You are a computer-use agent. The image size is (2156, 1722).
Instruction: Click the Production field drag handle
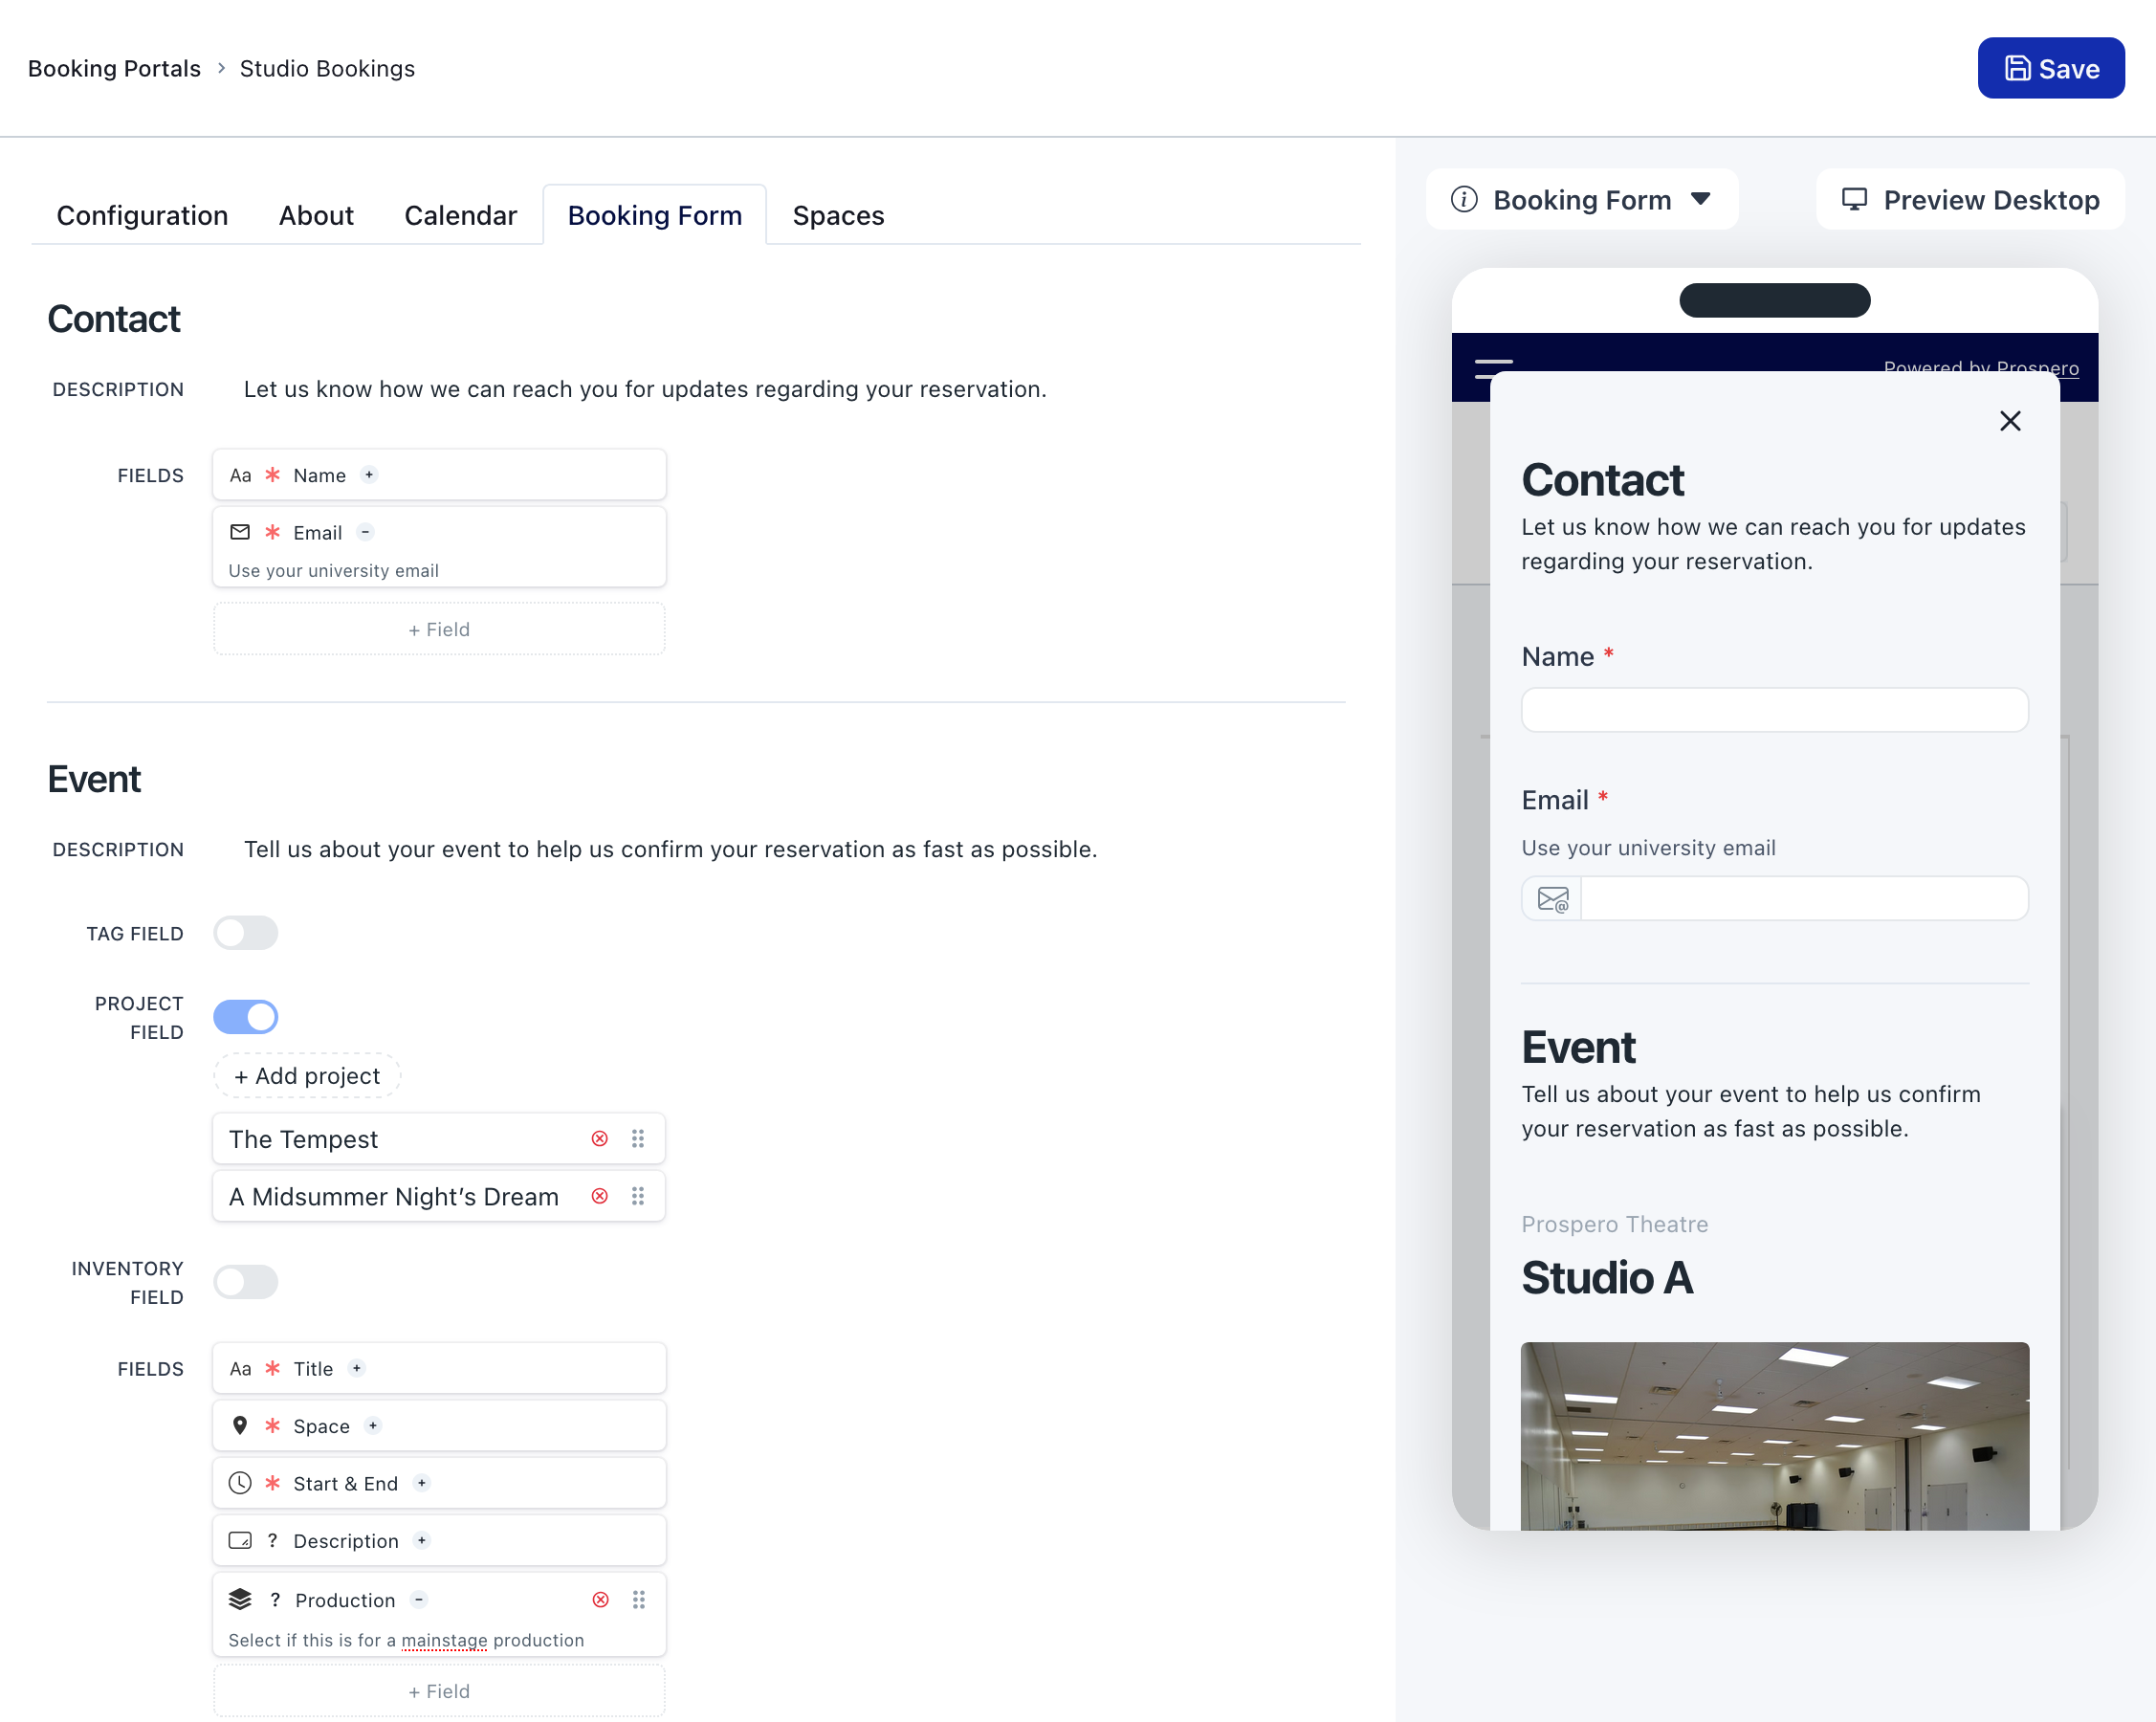[x=639, y=1600]
